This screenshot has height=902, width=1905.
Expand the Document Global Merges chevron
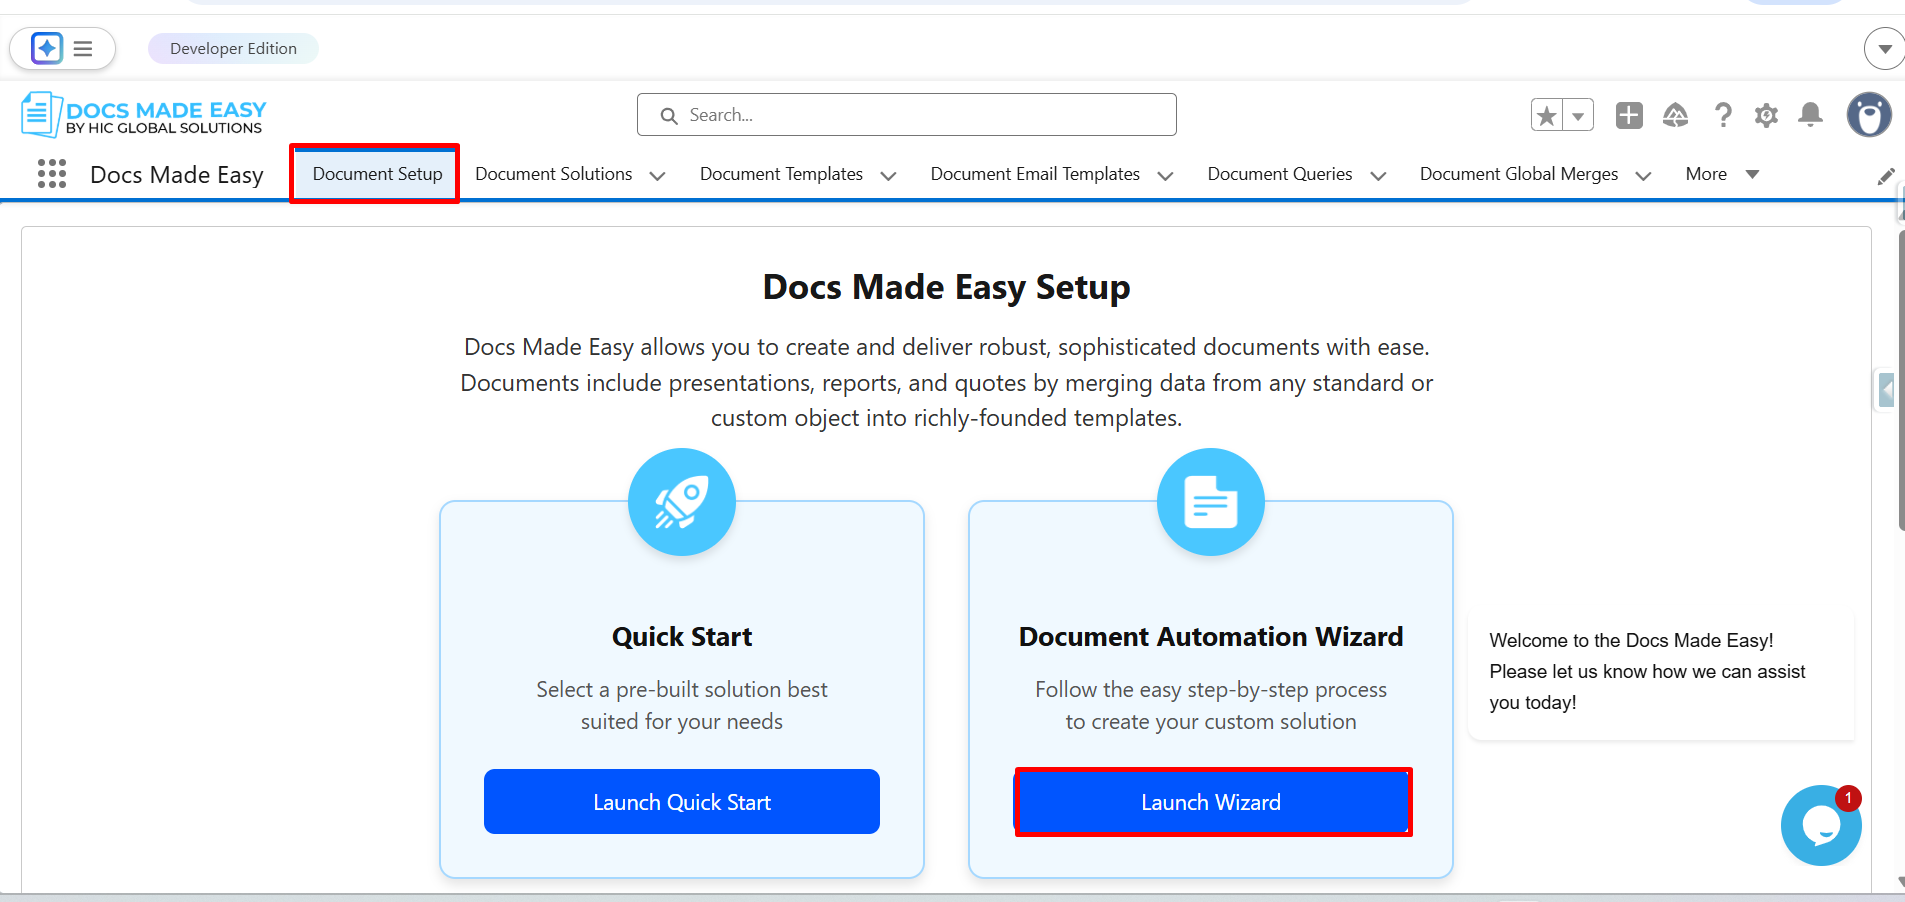(x=1643, y=176)
